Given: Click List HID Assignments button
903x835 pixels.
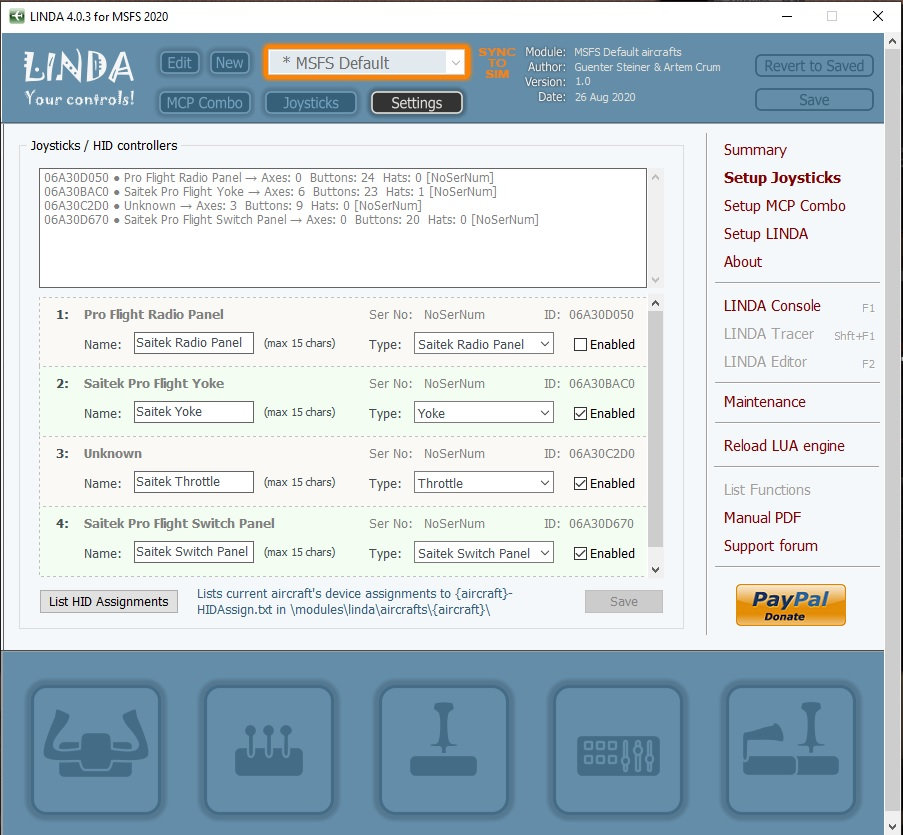Looking at the screenshot, I should pos(109,601).
